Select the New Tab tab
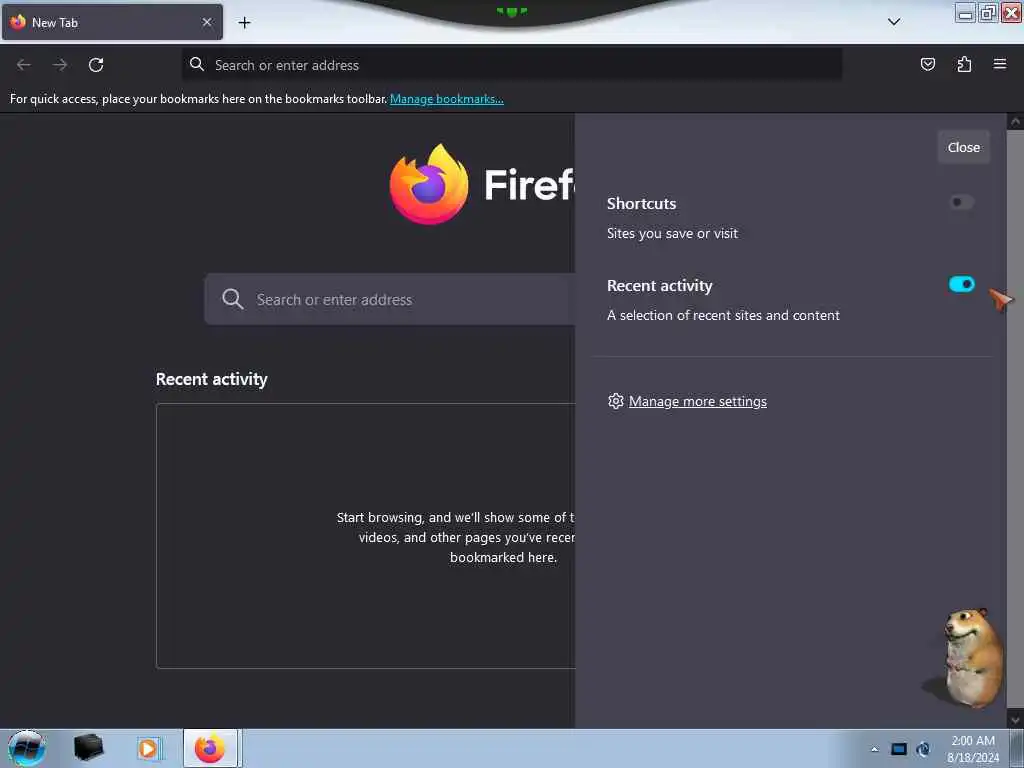The width and height of the screenshot is (1024, 768). point(112,22)
